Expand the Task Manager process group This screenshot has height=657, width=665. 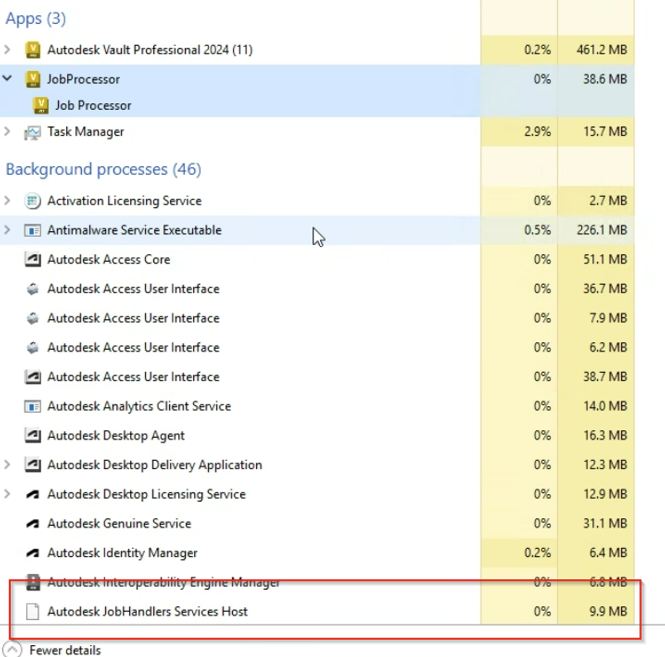click(7, 131)
